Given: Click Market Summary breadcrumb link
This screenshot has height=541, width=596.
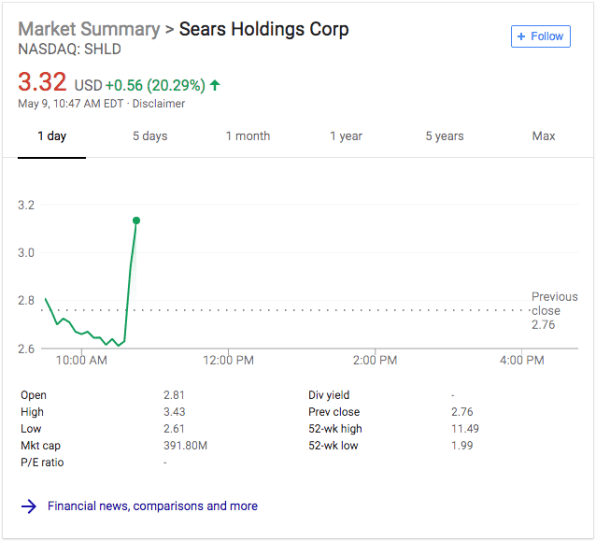Looking at the screenshot, I should coord(89,29).
